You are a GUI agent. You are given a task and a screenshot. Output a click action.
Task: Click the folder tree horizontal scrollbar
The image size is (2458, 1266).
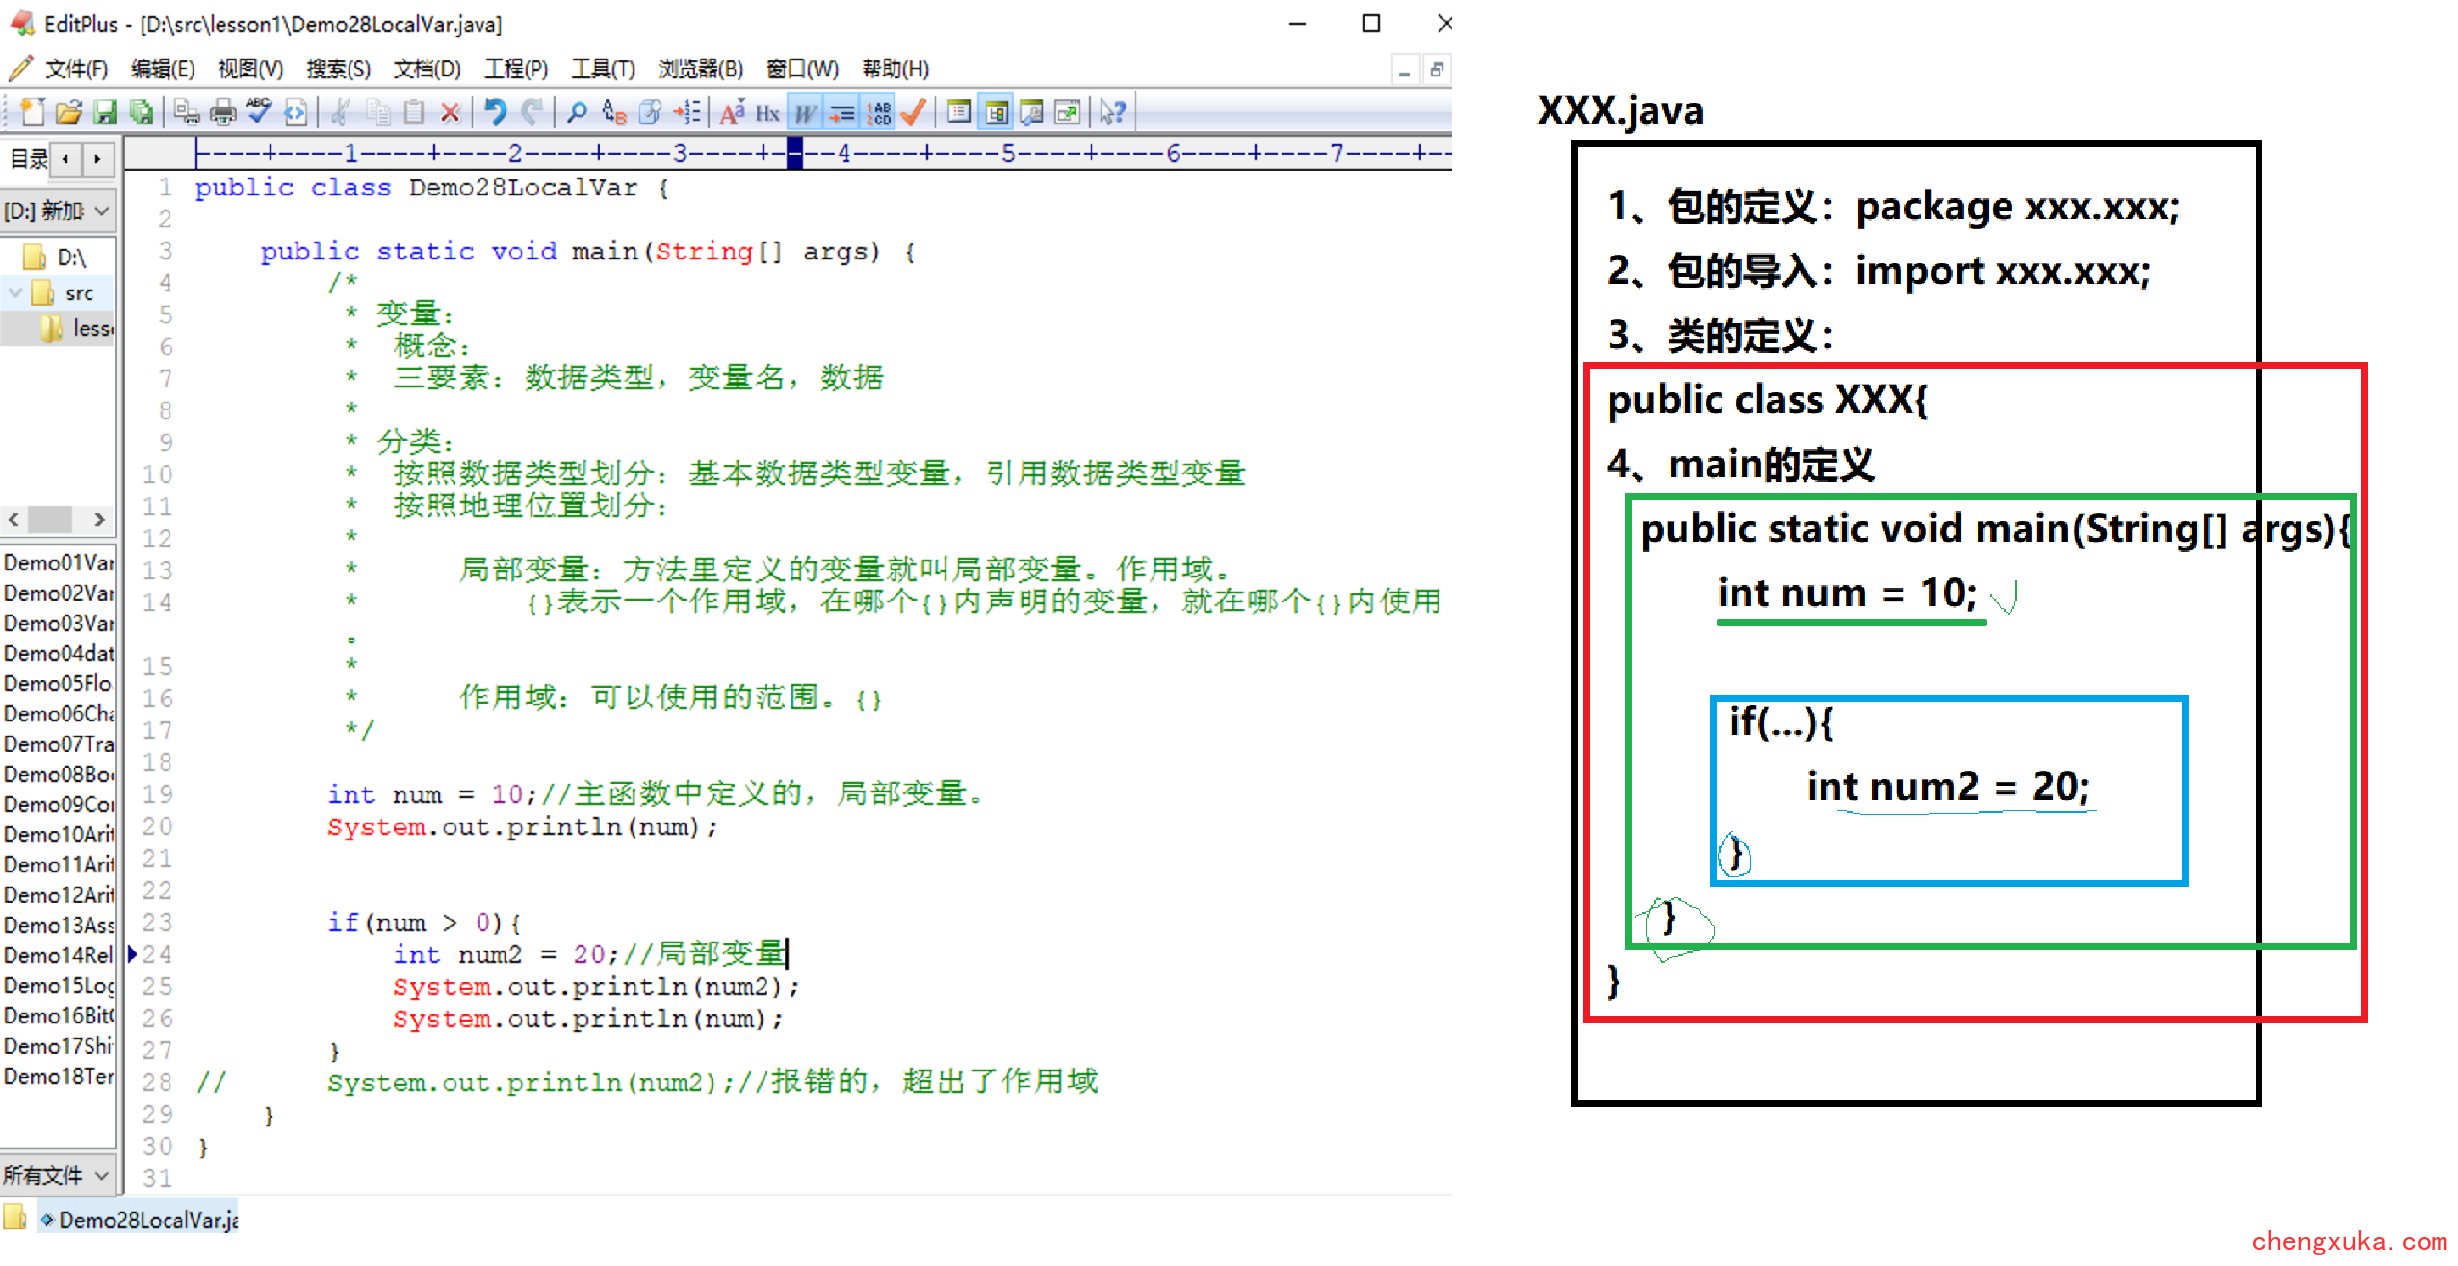(49, 519)
